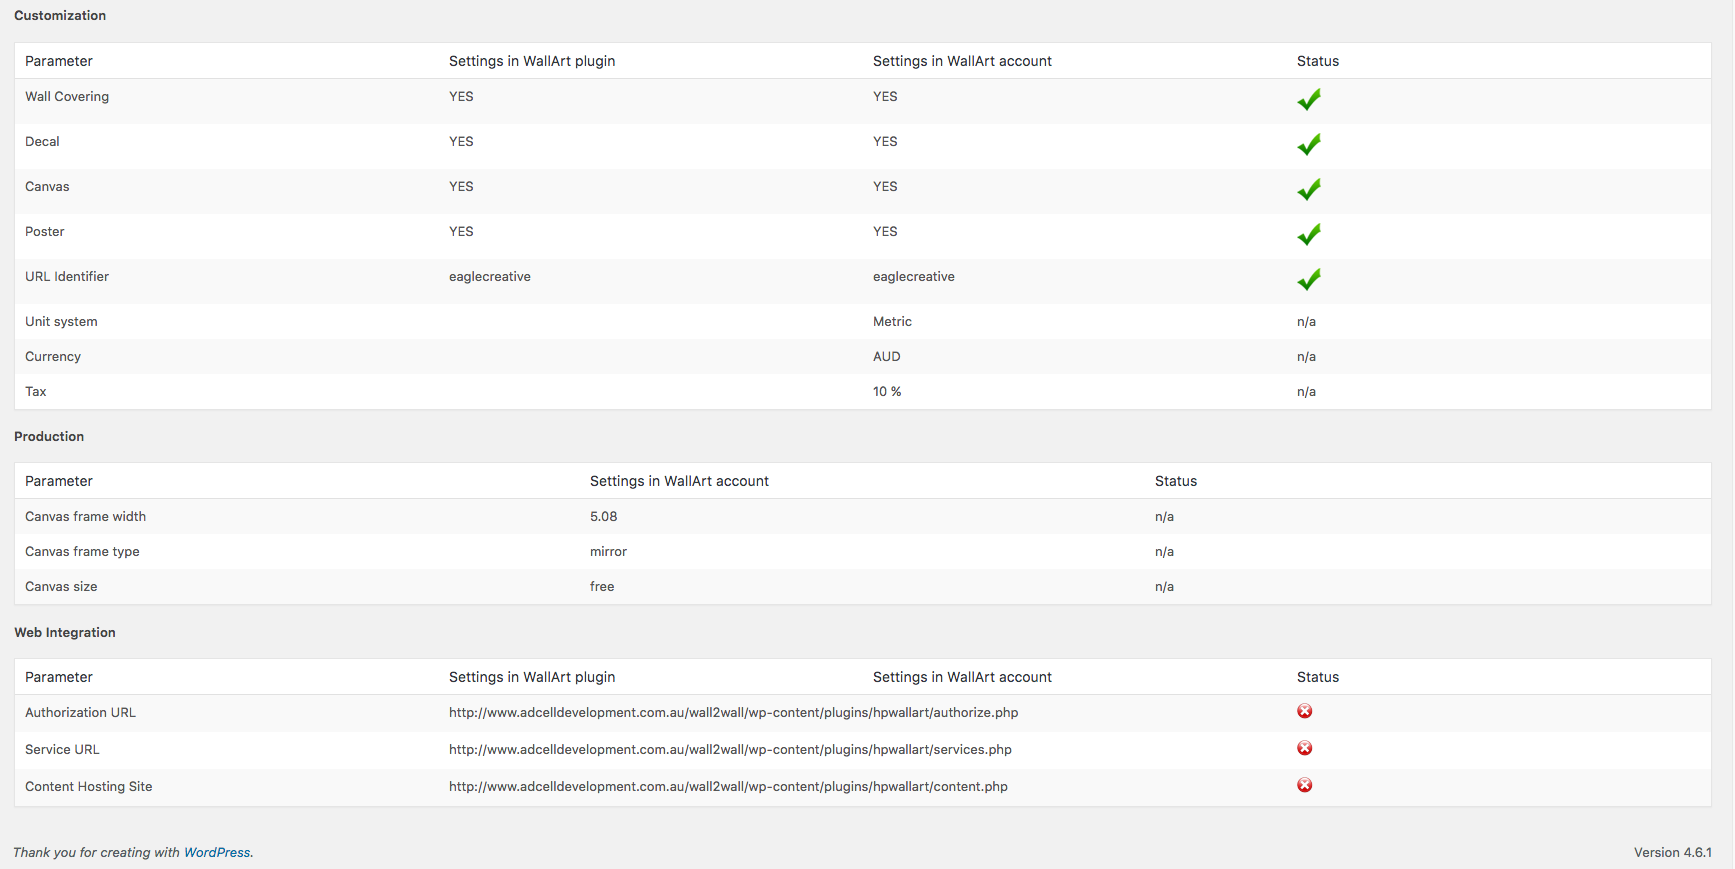This screenshot has height=869, width=1735.
Task: Click the Canvas frame type mirror value
Action: click(x=608, y=551)
